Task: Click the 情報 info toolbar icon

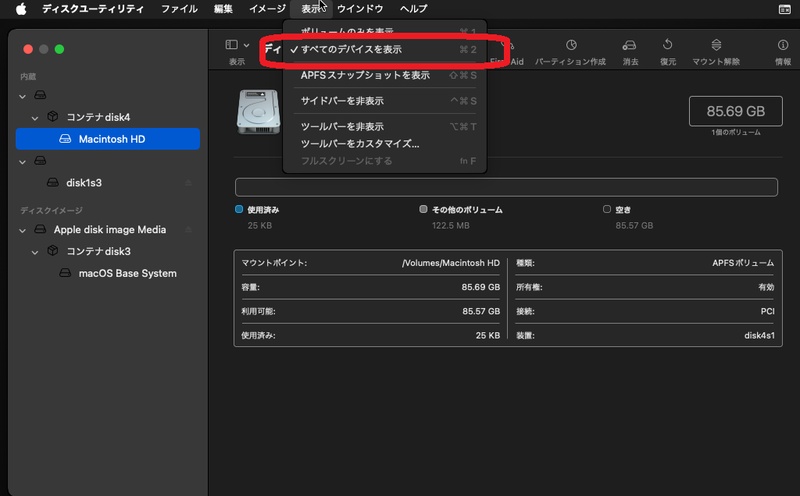Action: point(783,45)
